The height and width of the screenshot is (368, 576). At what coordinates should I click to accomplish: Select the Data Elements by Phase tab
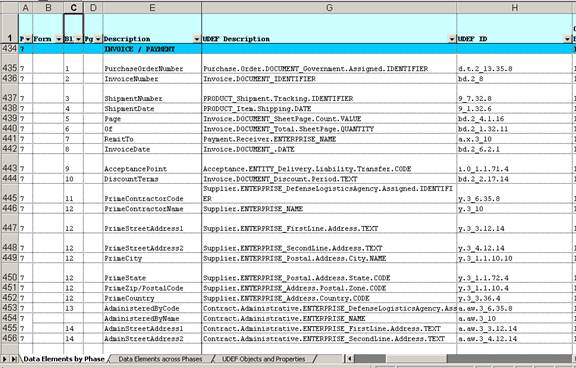pos(64,359)
